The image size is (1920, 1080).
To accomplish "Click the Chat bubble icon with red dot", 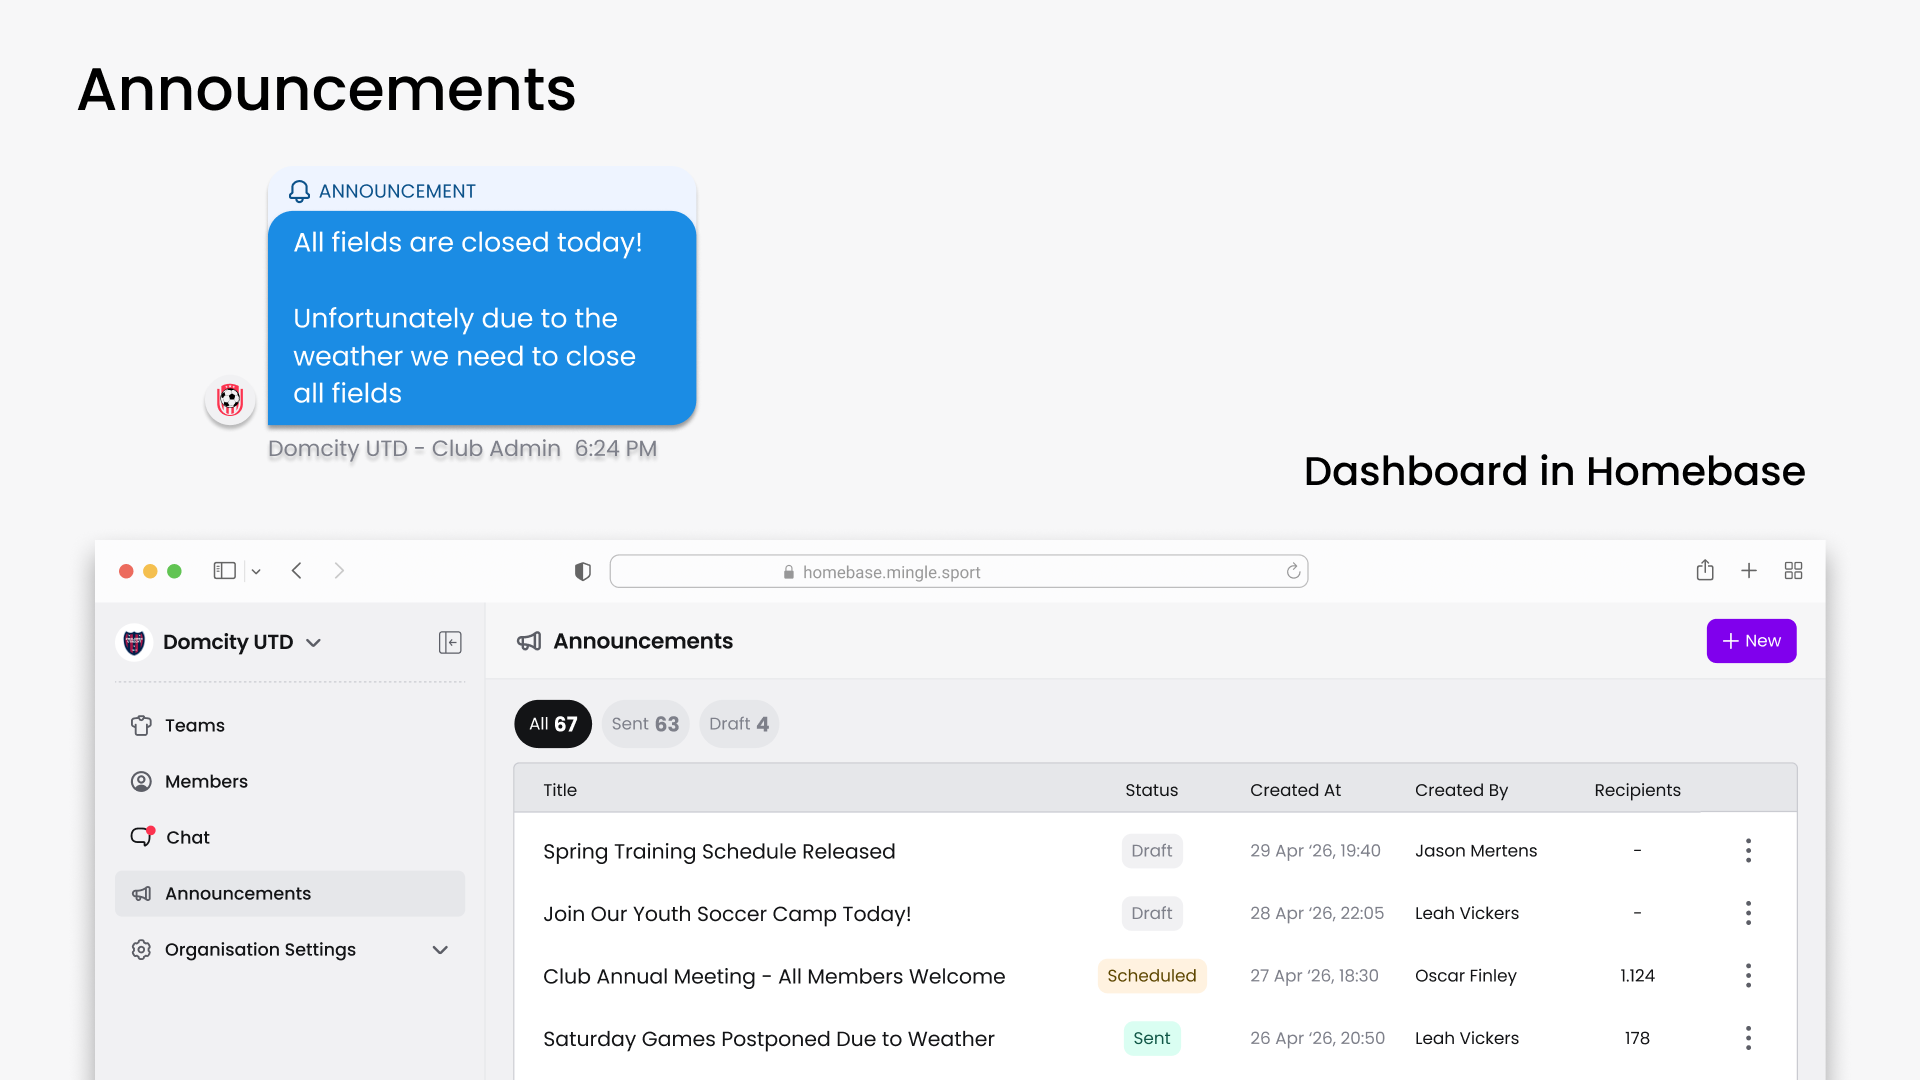I will [142, 836].
